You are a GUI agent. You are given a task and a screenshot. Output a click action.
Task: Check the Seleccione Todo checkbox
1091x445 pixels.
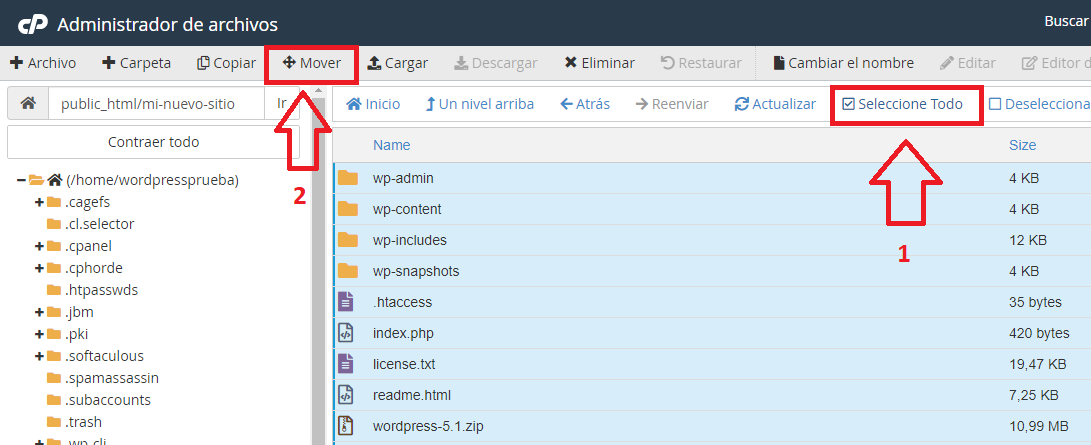[849, 104]
